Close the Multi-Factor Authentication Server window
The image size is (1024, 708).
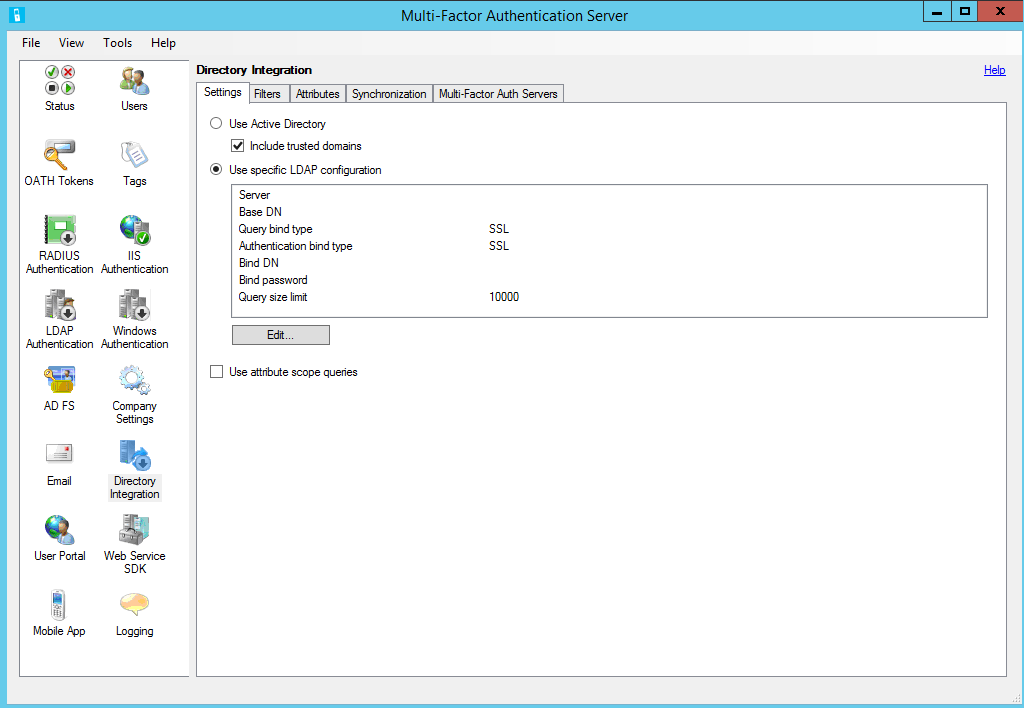pos(1000,11)
